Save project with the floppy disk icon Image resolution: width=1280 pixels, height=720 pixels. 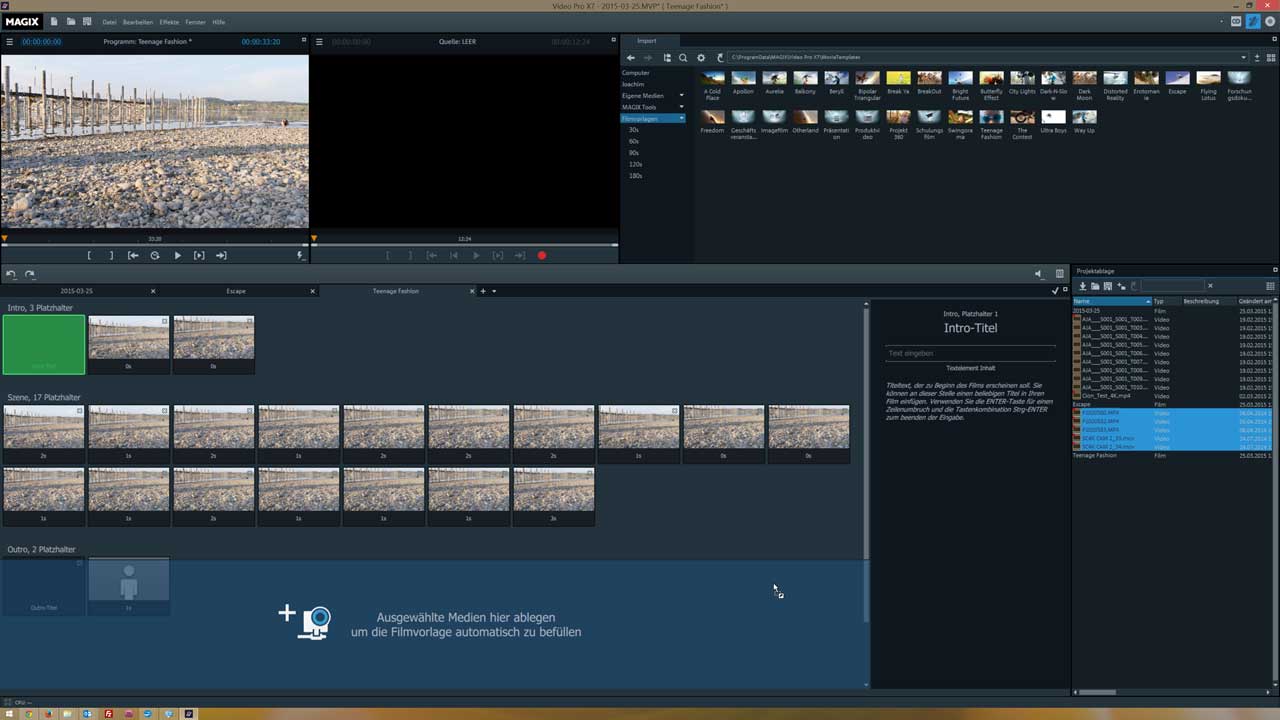[x=87, y=21]
